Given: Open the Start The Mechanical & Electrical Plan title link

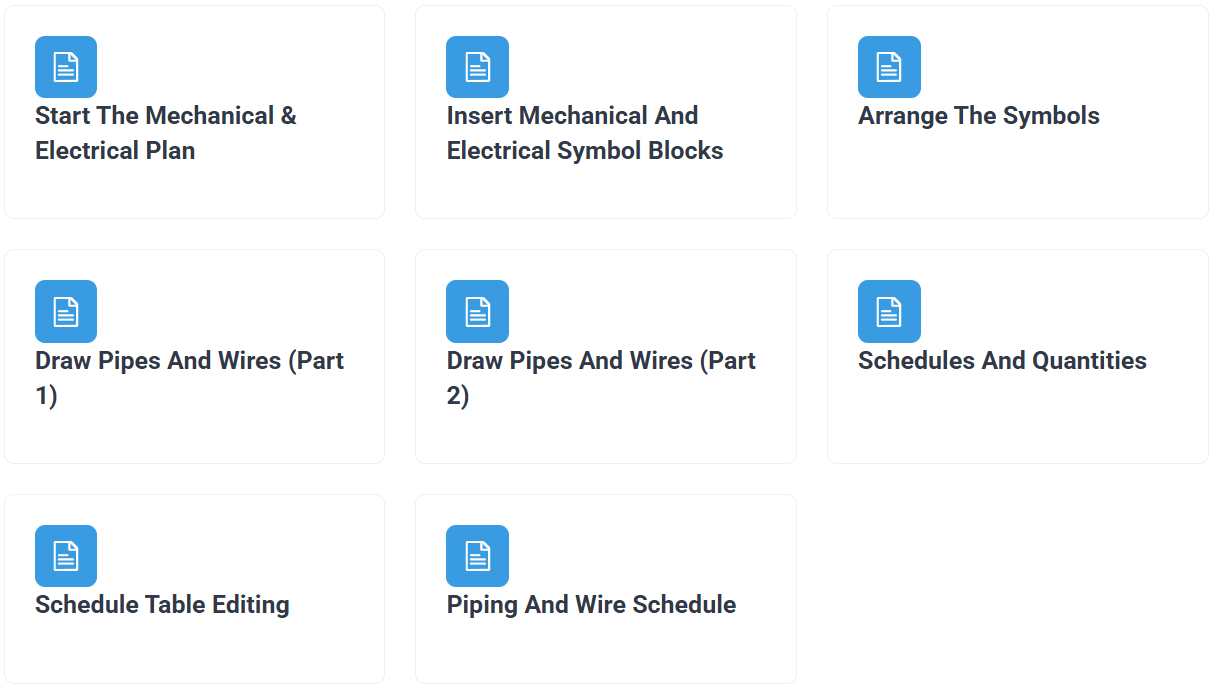Looking at the screenshot, I should click(x=166, y=133).
